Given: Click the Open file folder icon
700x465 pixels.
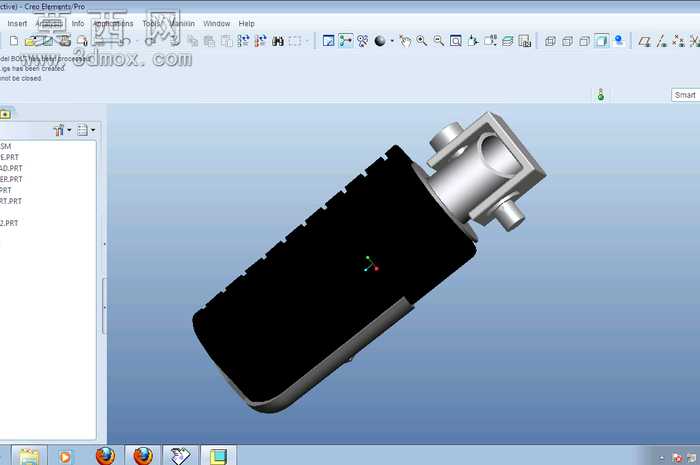Looking at the screenshot, I should pyautogui.click(x=30, y=42).
